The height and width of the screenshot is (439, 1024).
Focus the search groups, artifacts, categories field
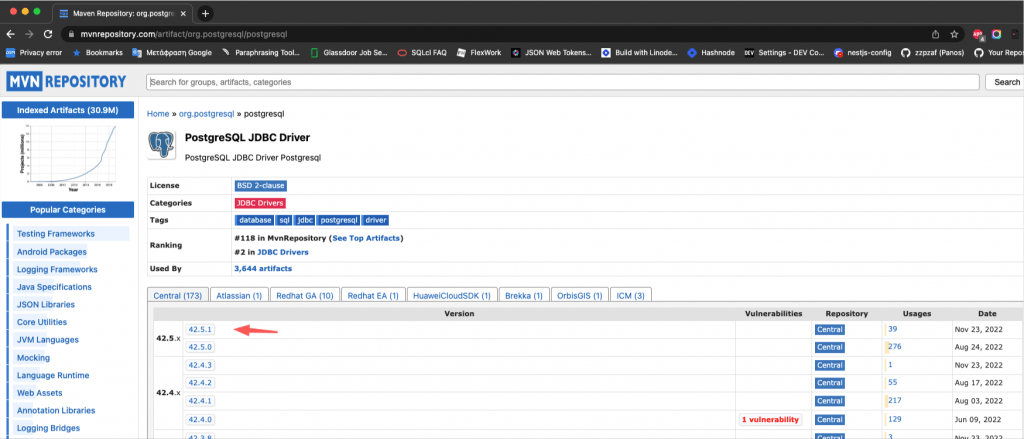click(x=563, y=82)
